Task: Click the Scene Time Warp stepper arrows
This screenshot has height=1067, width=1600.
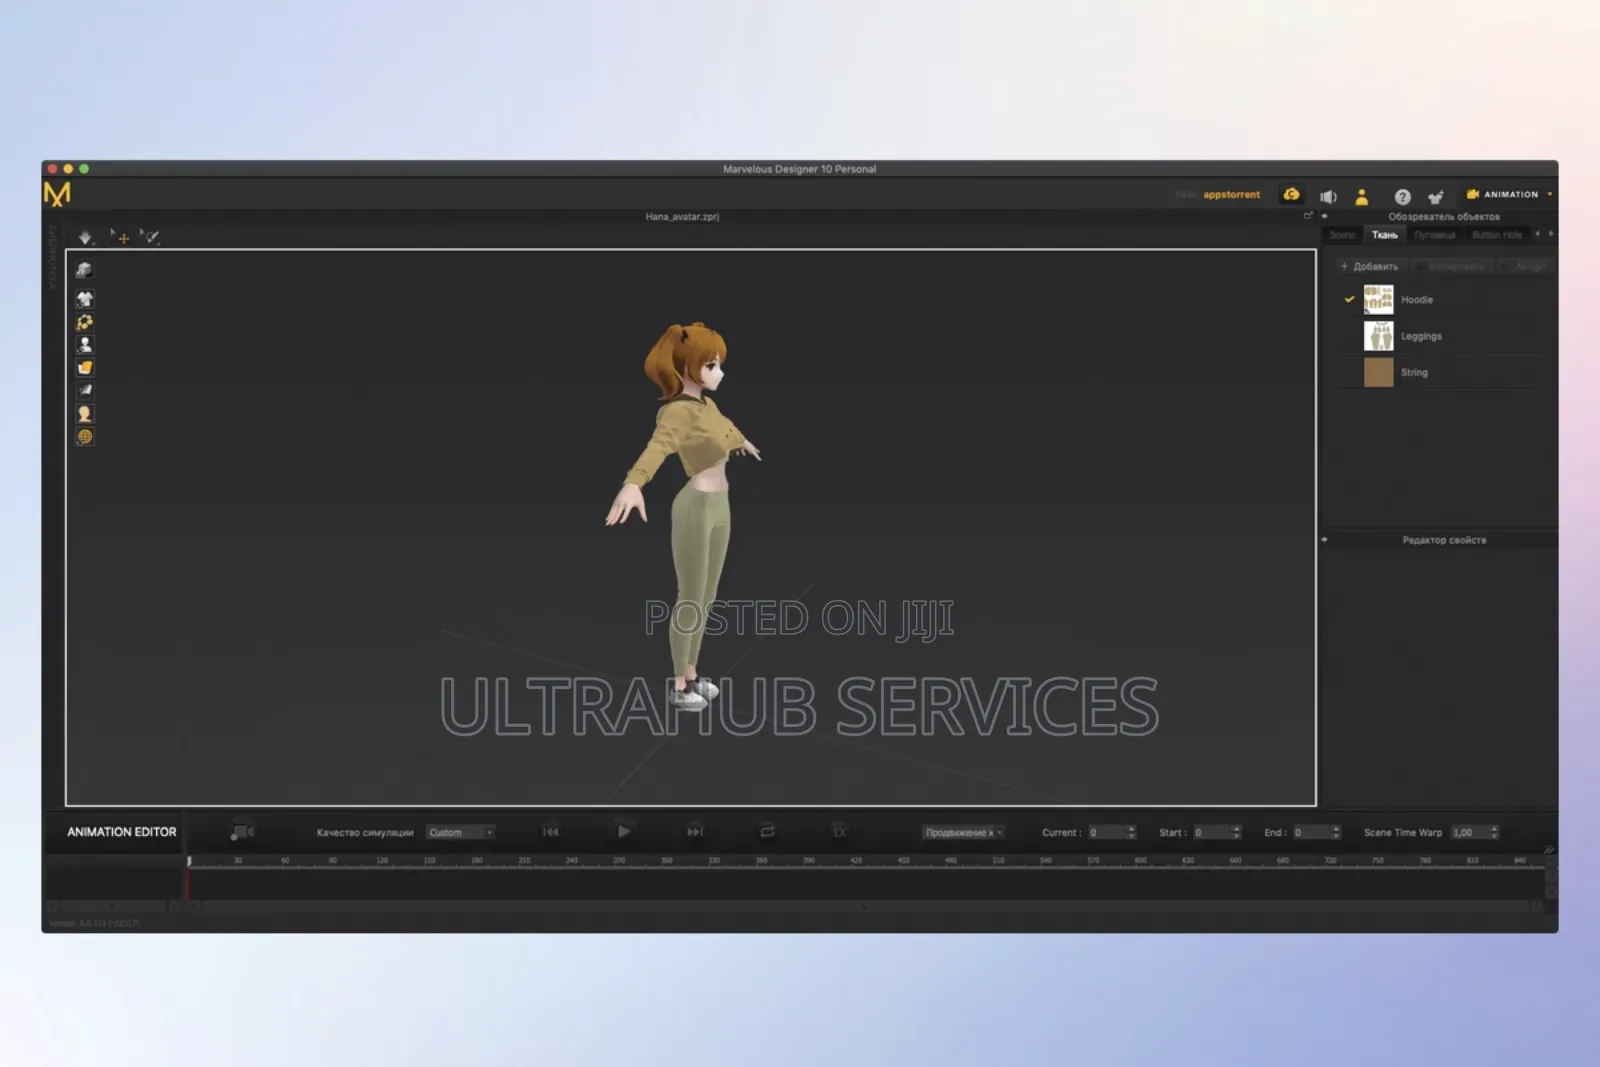Action: pos(1495,832)
